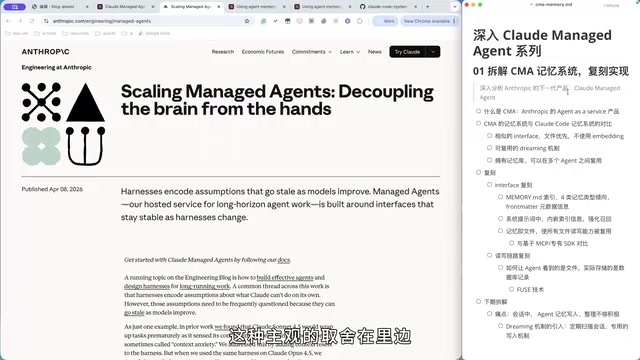Image resolution: width=640 pixels, height=360 pixels.
Task: Click the black triangle illustration
Action: 85,102
